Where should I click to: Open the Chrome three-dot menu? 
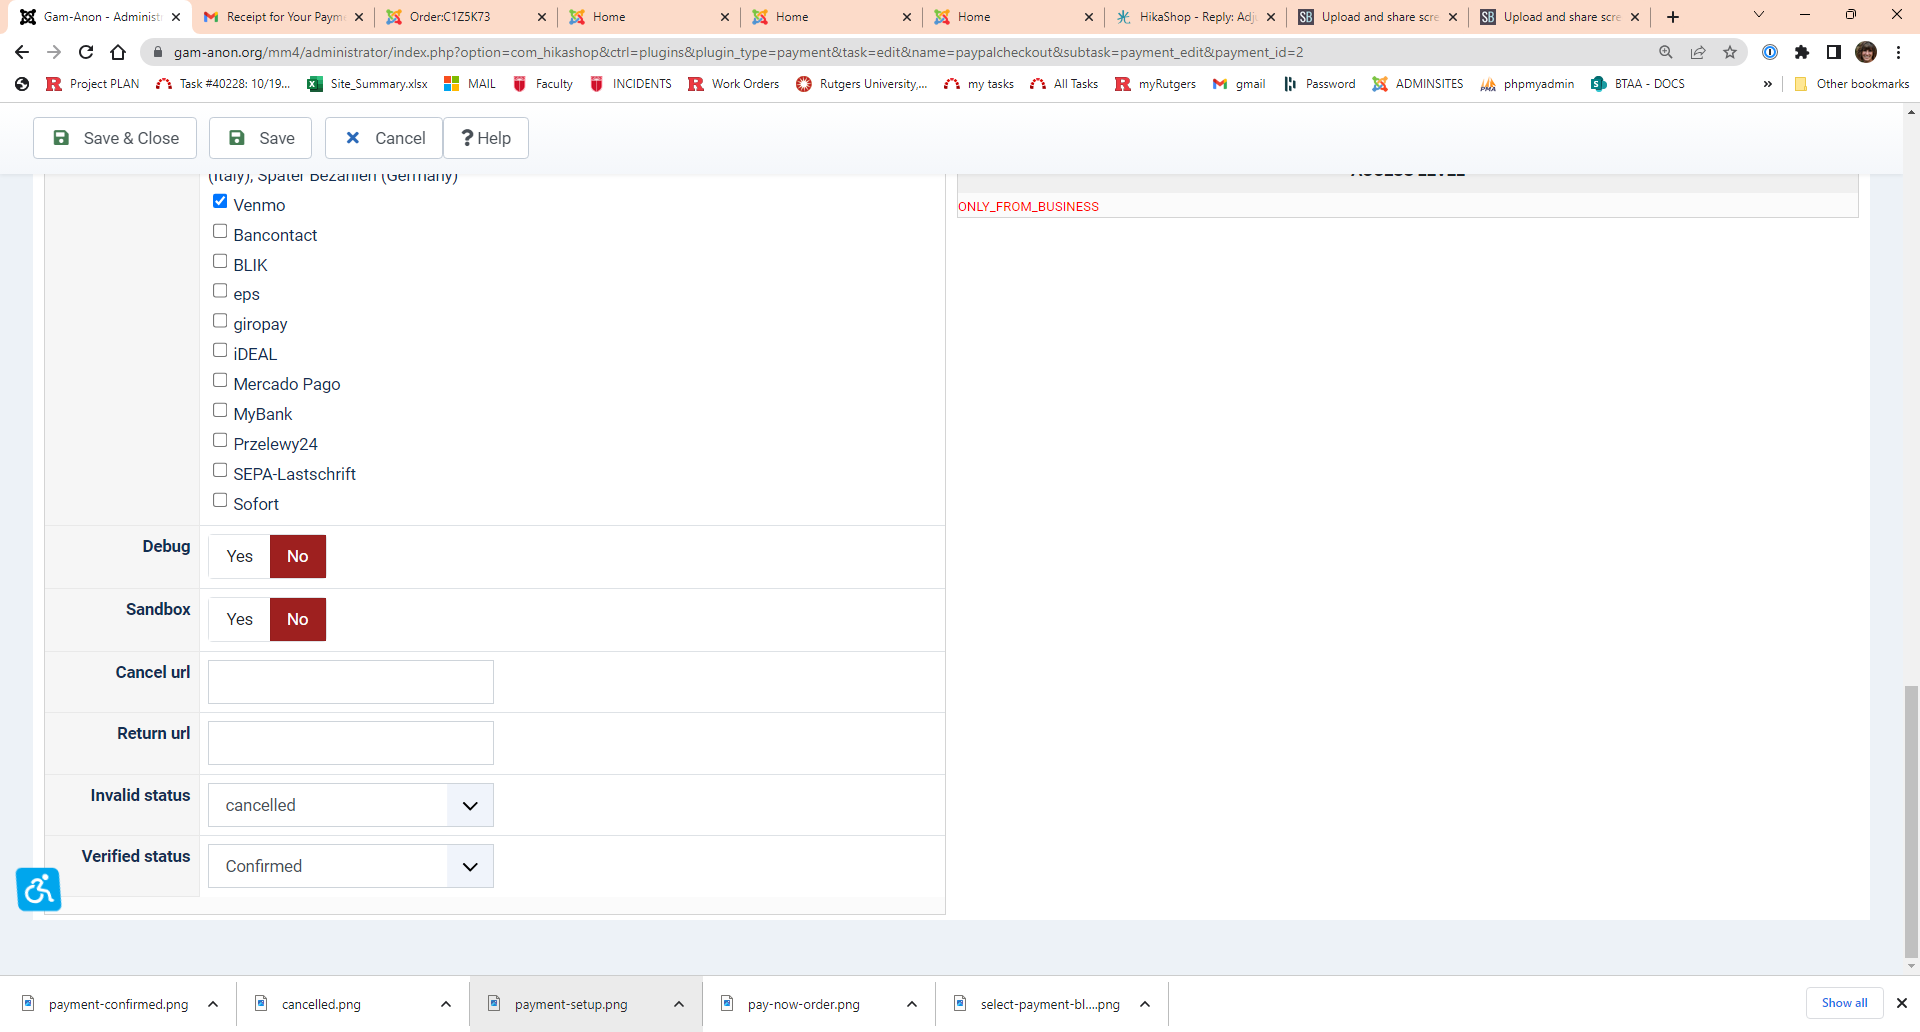pyautogui.click(x=1898, y=52)
